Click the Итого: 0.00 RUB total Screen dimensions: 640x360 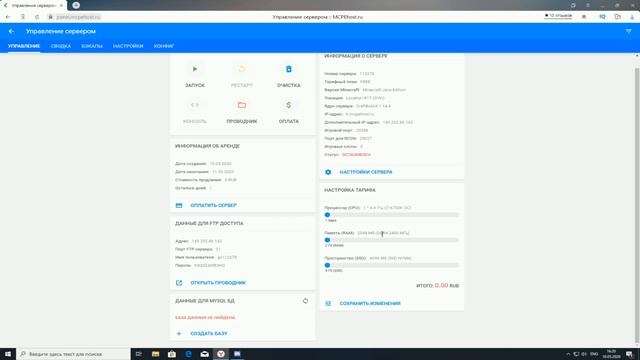(x=438, y=285)
